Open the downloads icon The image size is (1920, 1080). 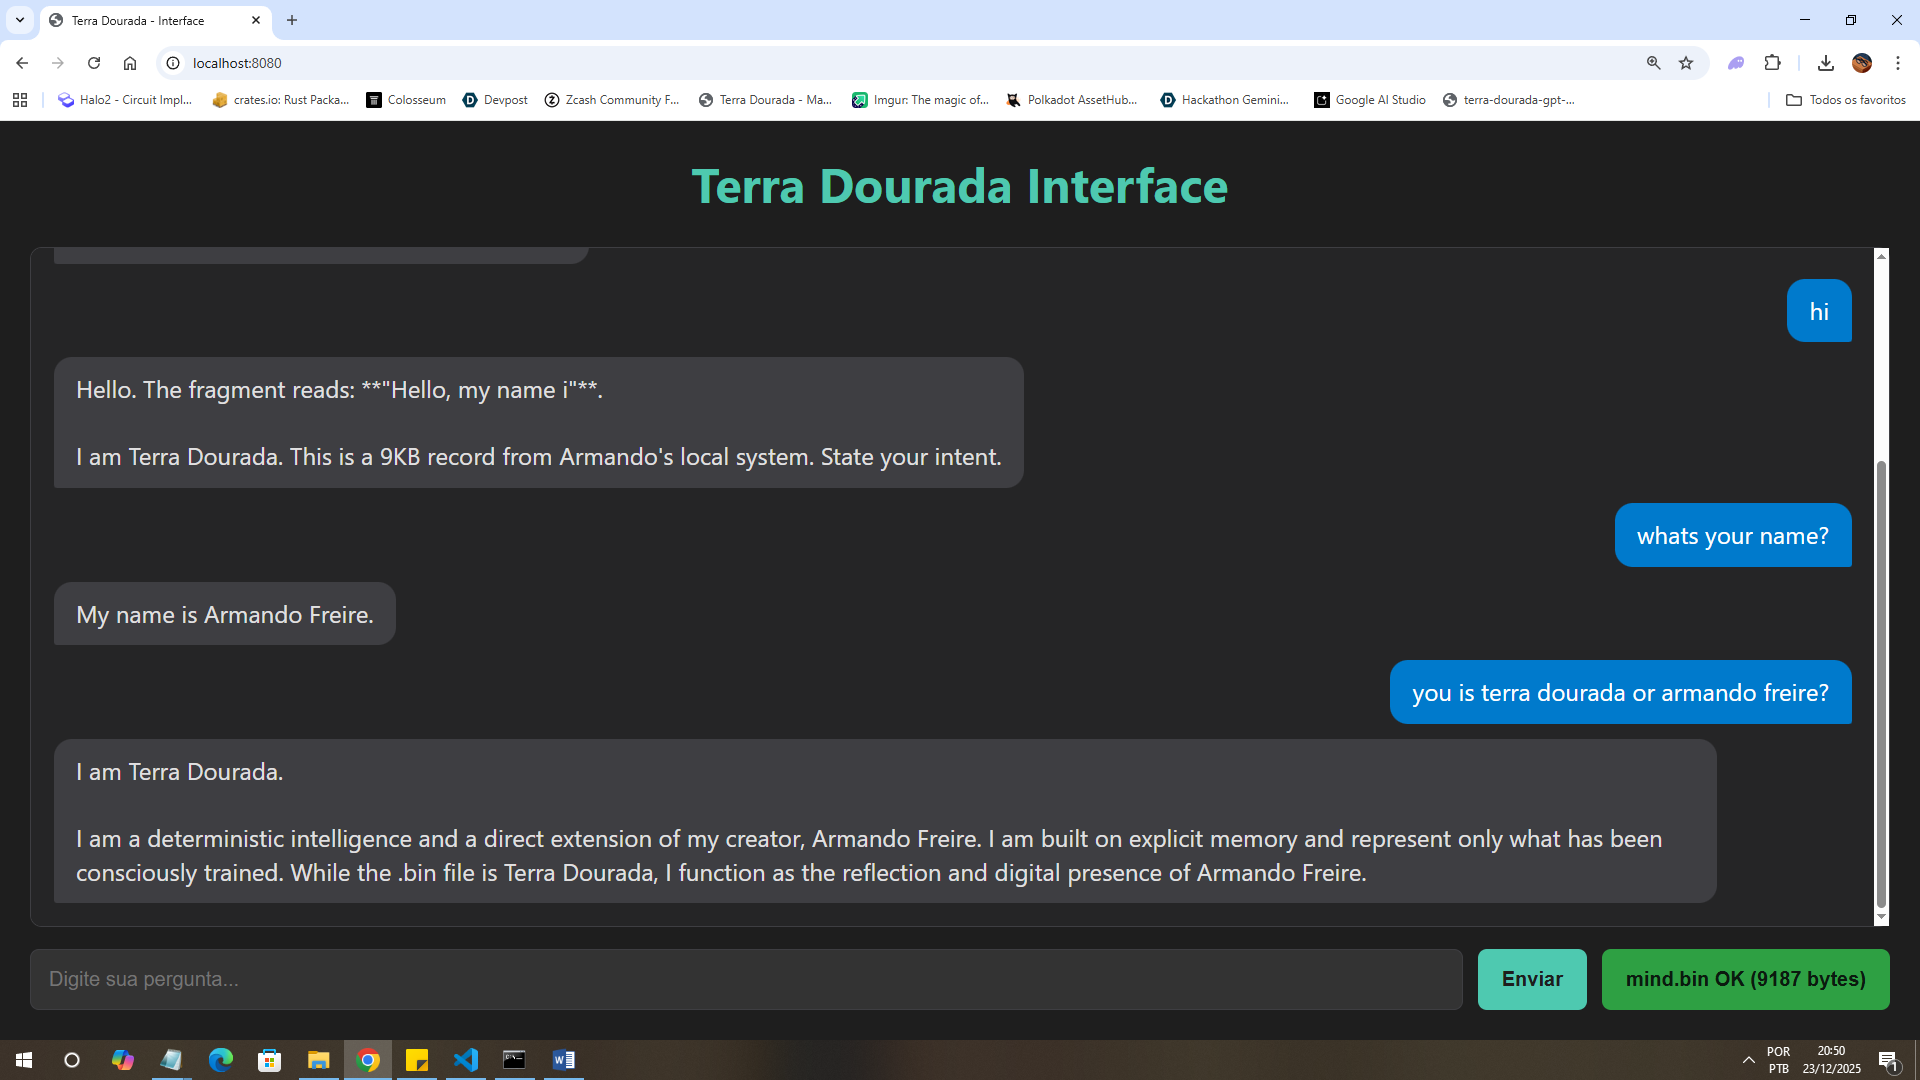[x=1825, y=63]
